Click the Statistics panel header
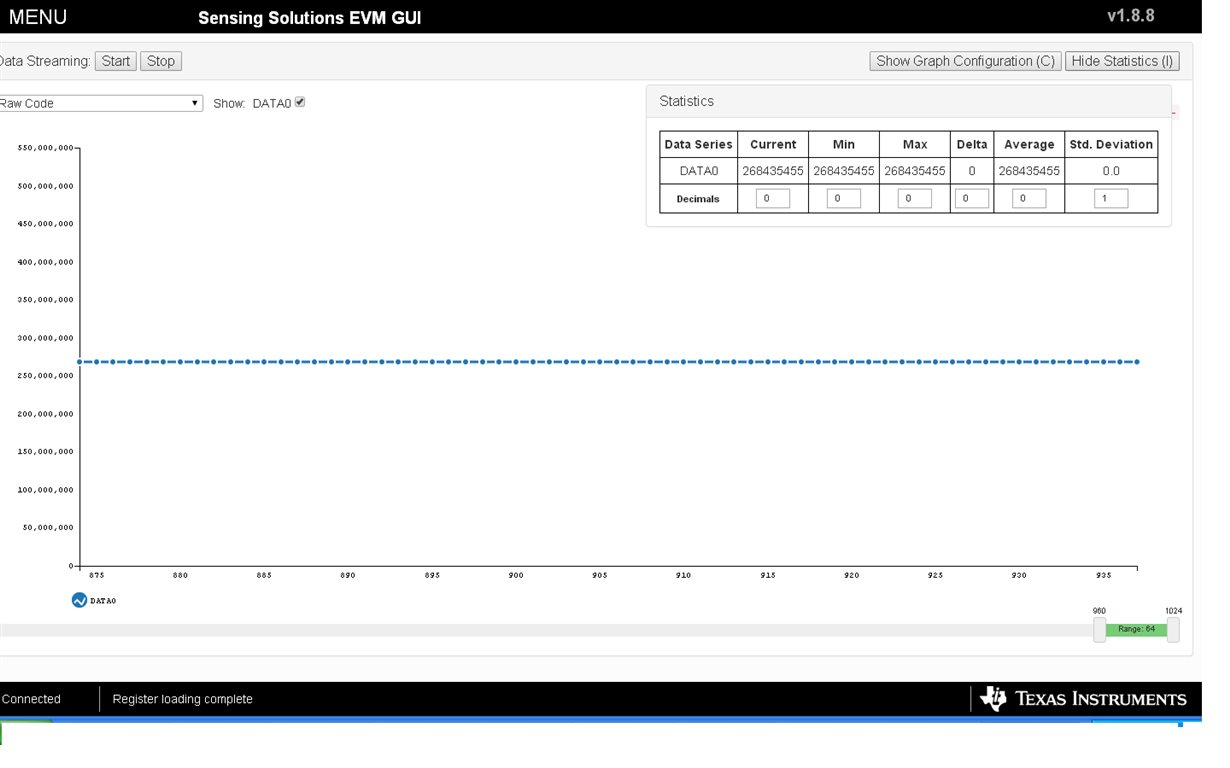The image size is (1230, 768). 908,101
